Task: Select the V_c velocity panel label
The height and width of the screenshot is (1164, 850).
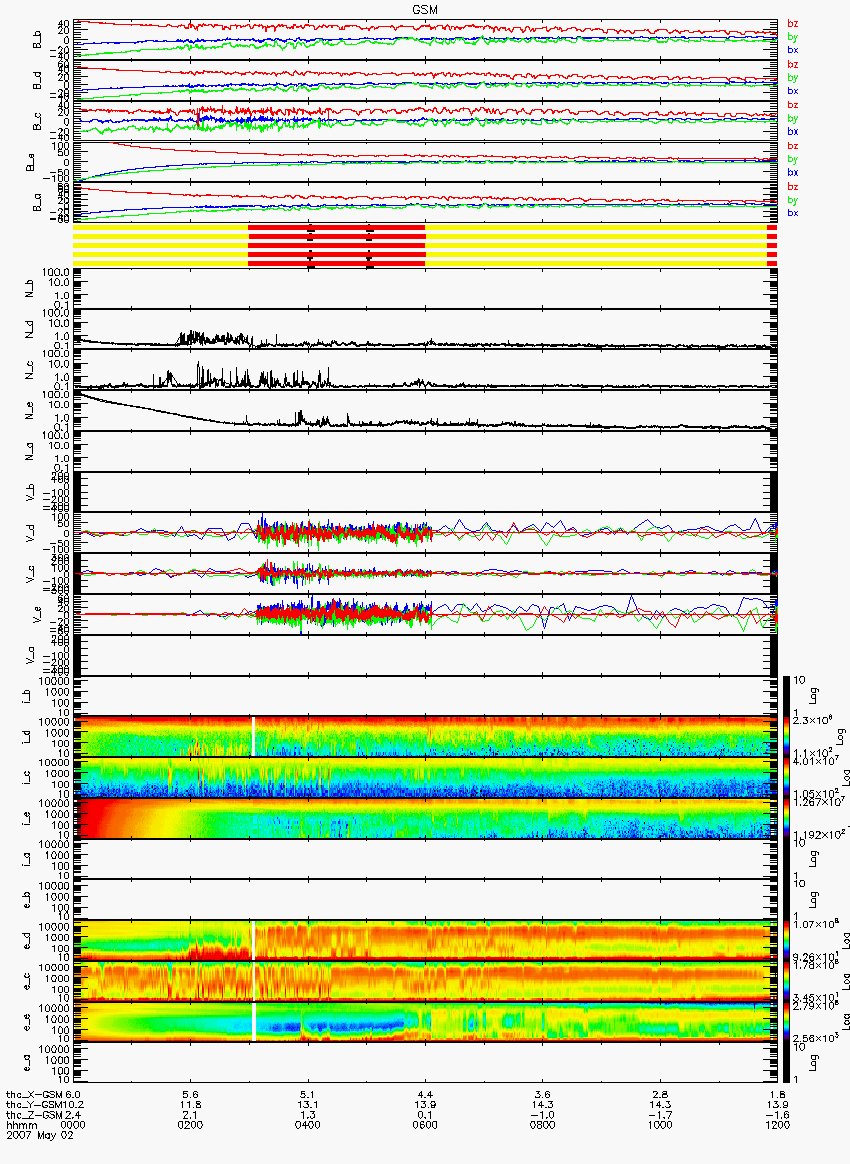Action: coord(30,574)
